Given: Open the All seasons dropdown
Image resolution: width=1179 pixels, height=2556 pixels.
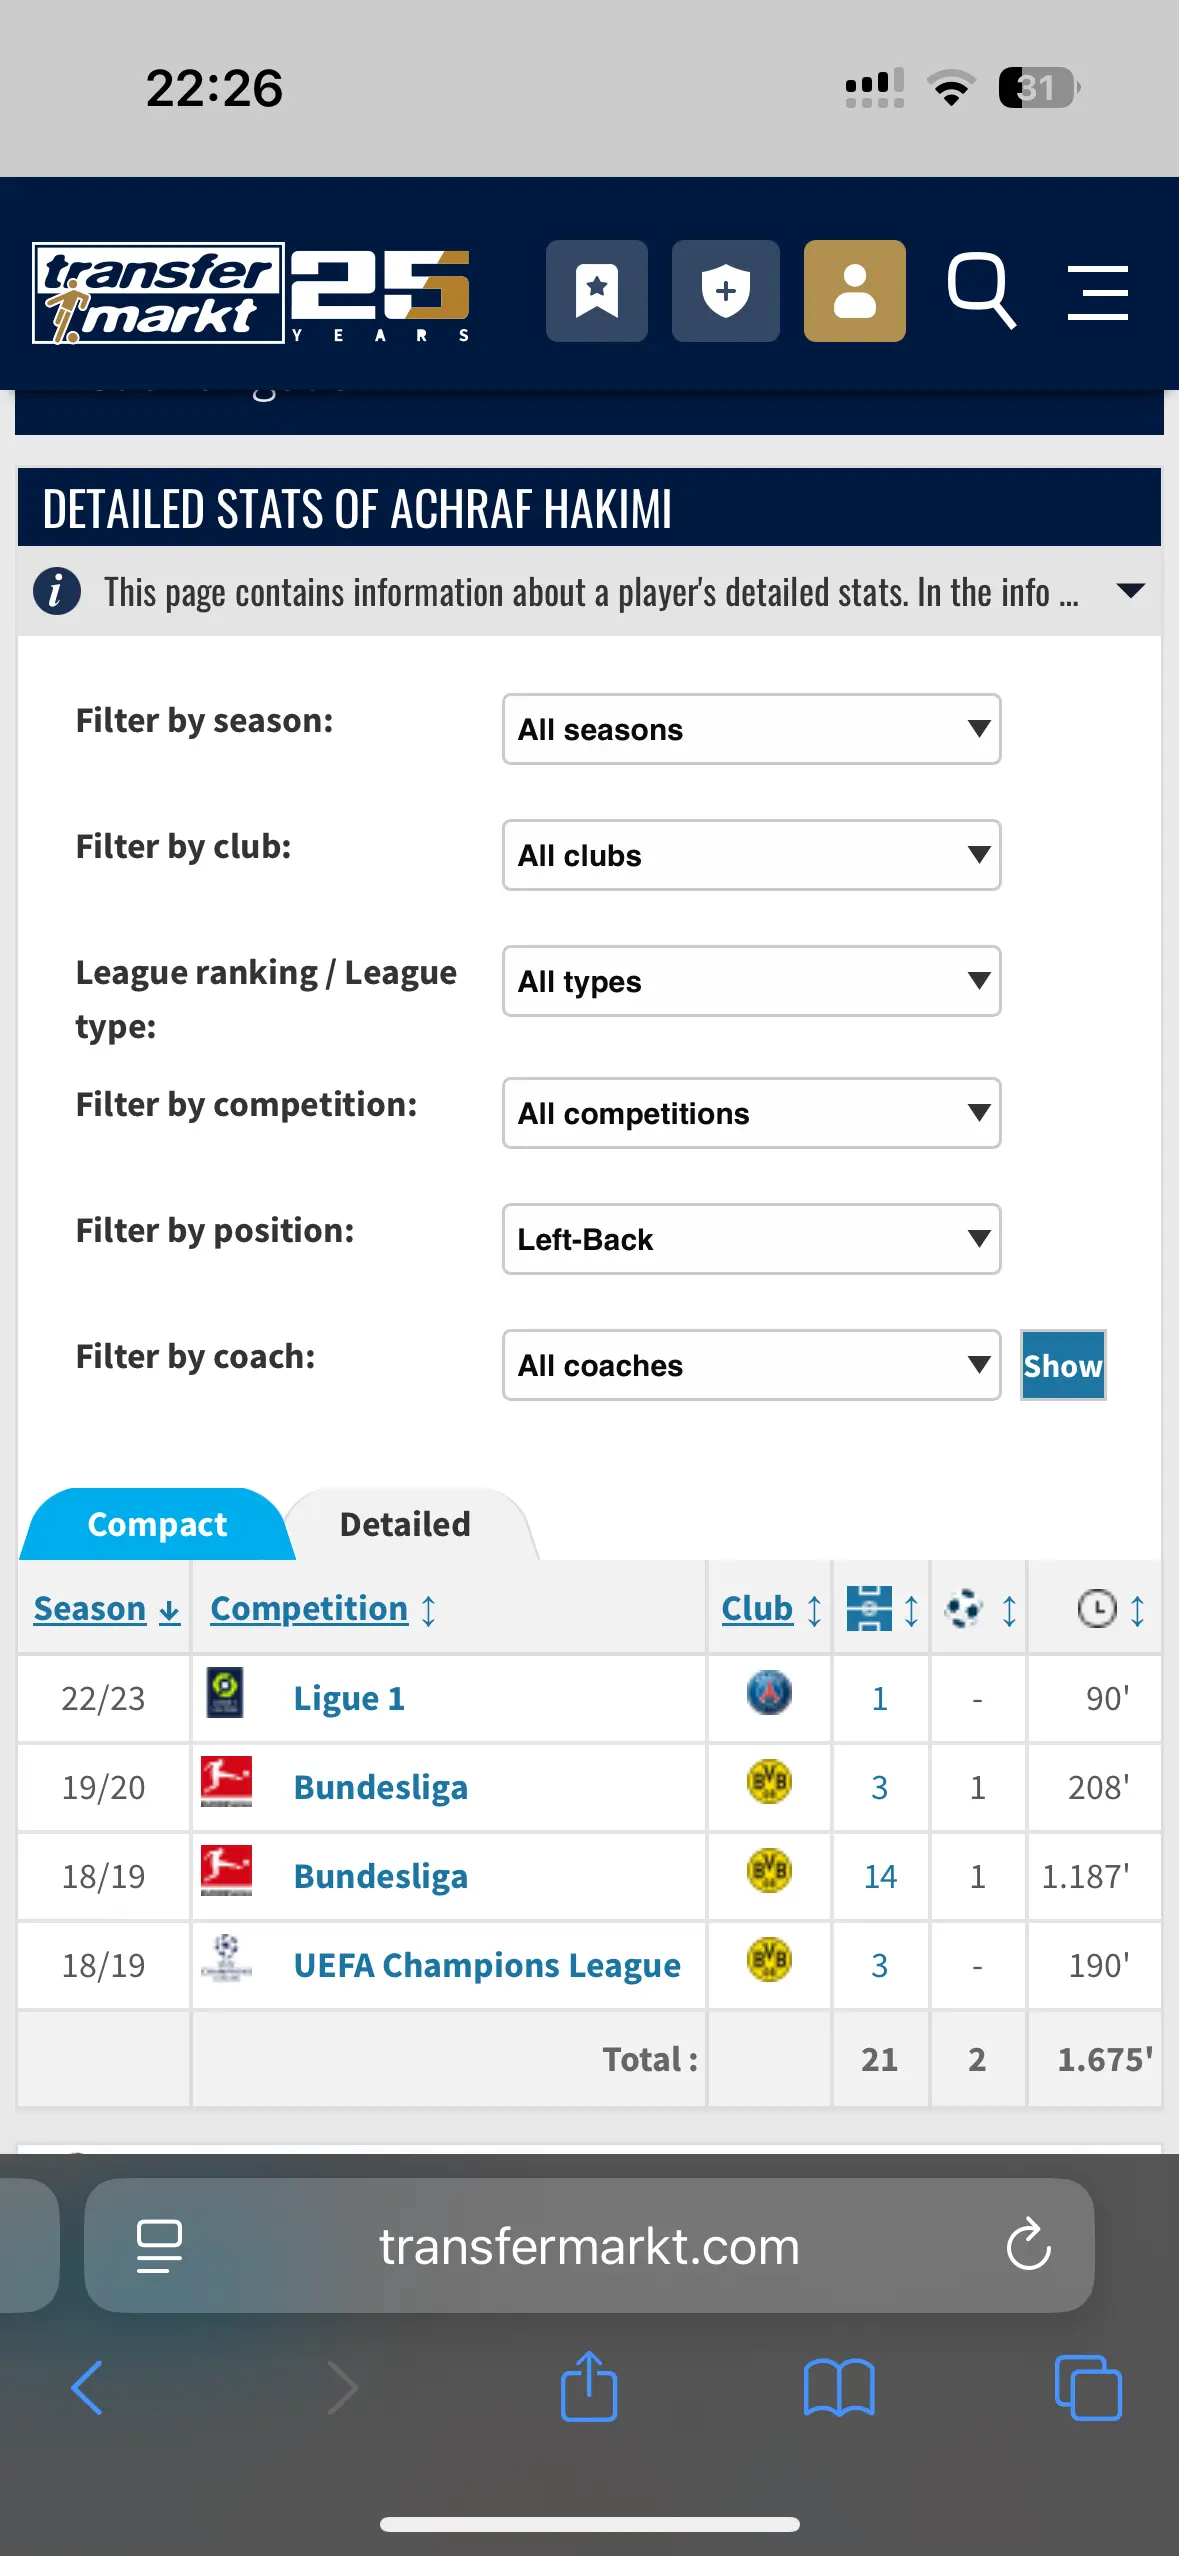Looking at the screenshot, I should click(x=751, y=729).
